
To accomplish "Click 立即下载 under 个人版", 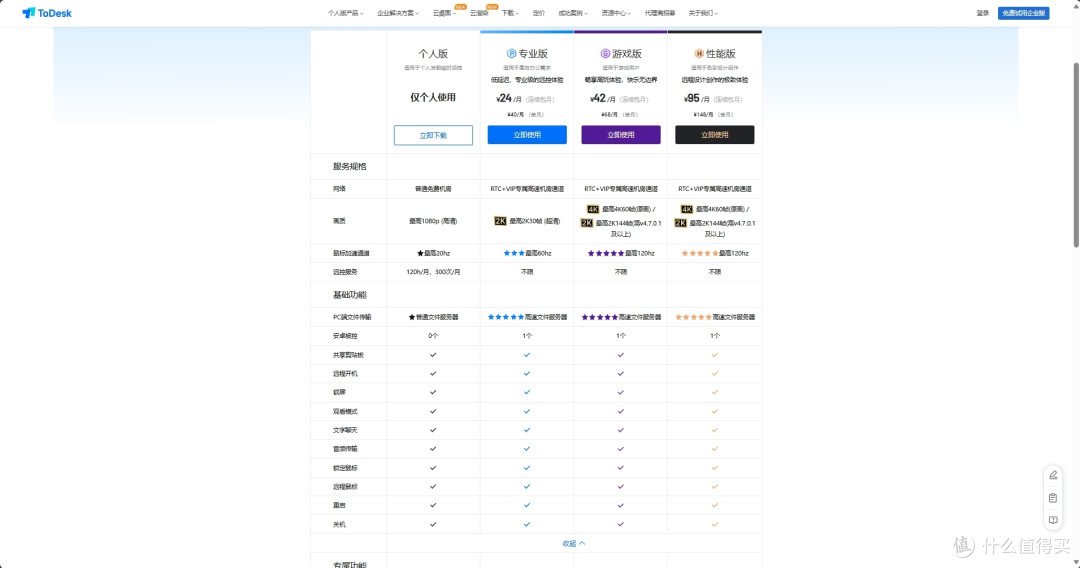I will [433, 135].
